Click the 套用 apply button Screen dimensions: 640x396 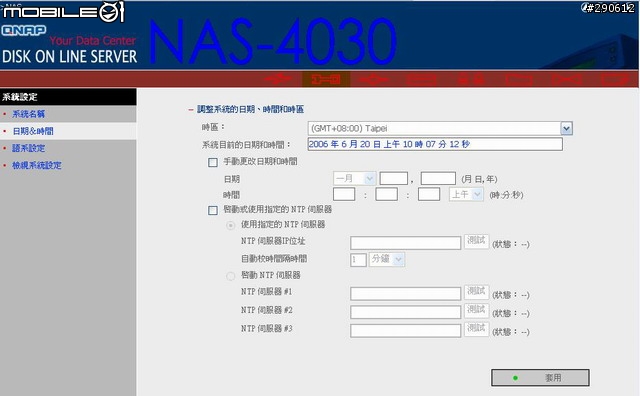540,378
